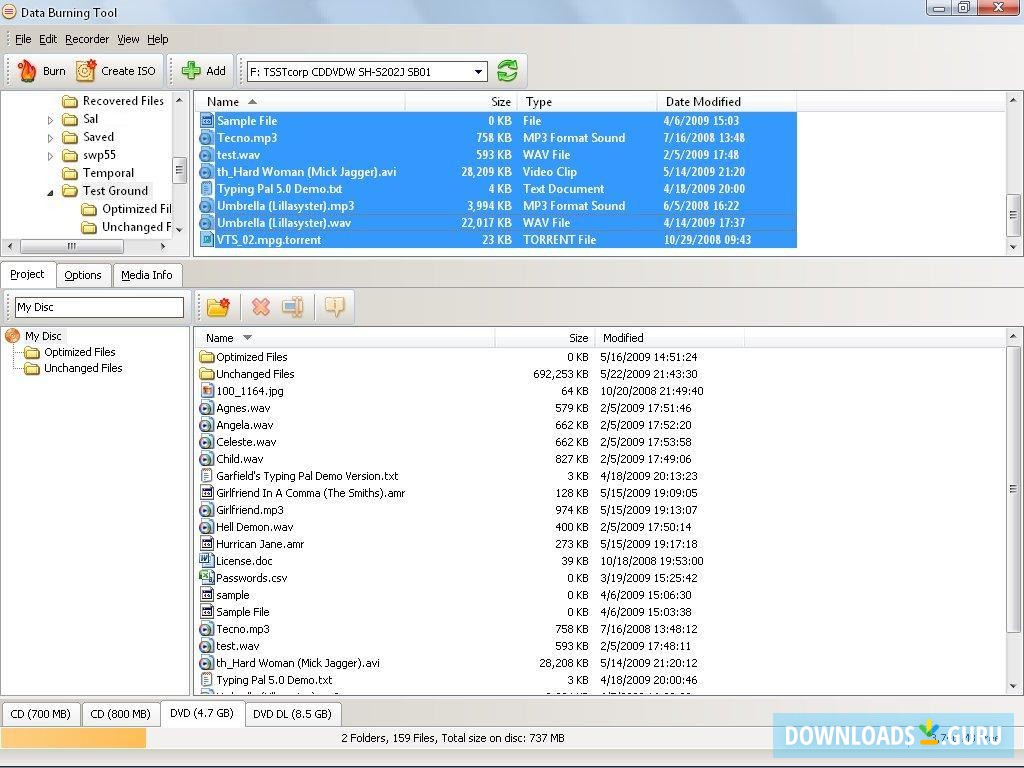Click the New Folder icon in the project toolbar
This screenshot has height=768, width=1024.
[219, 306]
